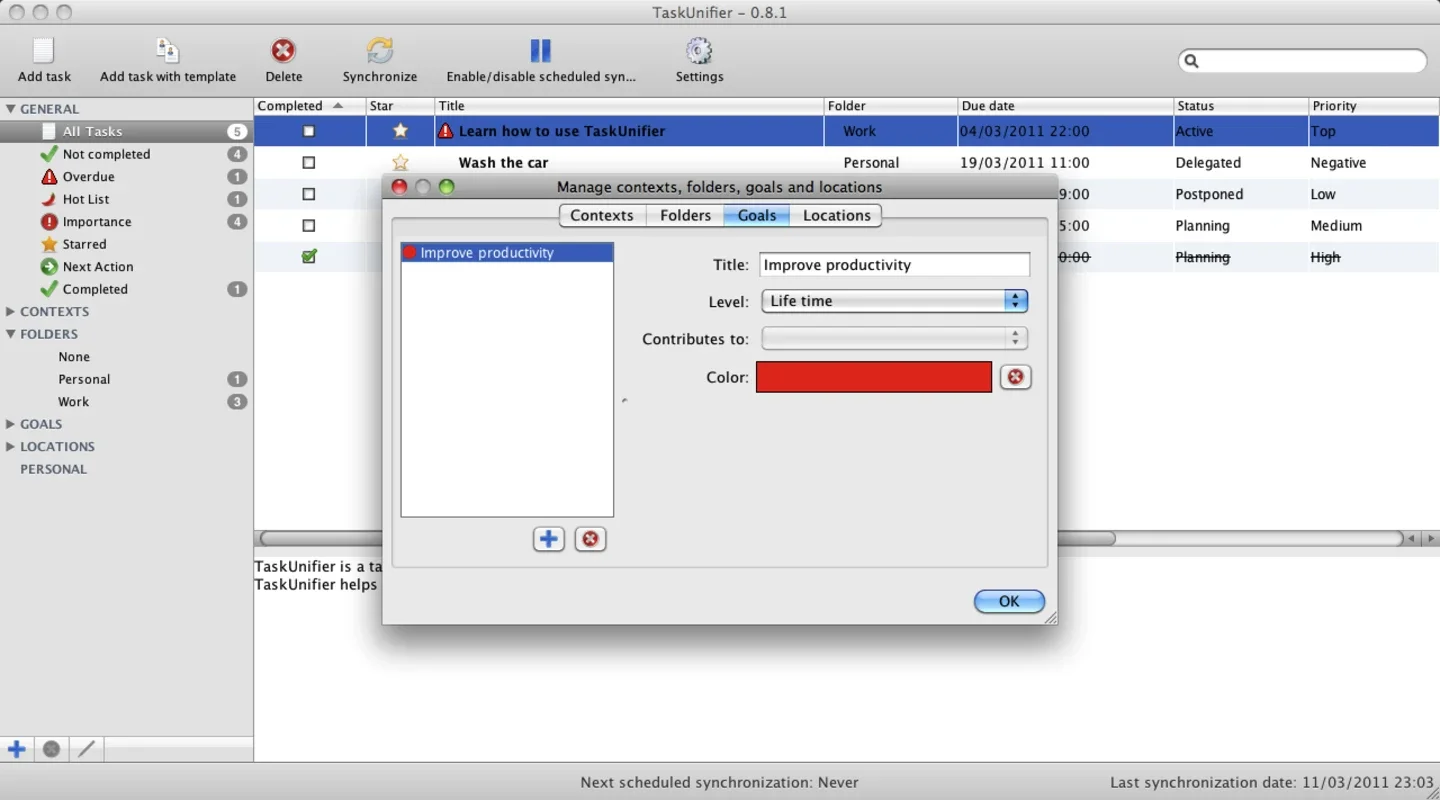Viewport: 1440px width, 800px height.
Task: Click the Delete toolbar icon
Action: (x=284, y=50)
